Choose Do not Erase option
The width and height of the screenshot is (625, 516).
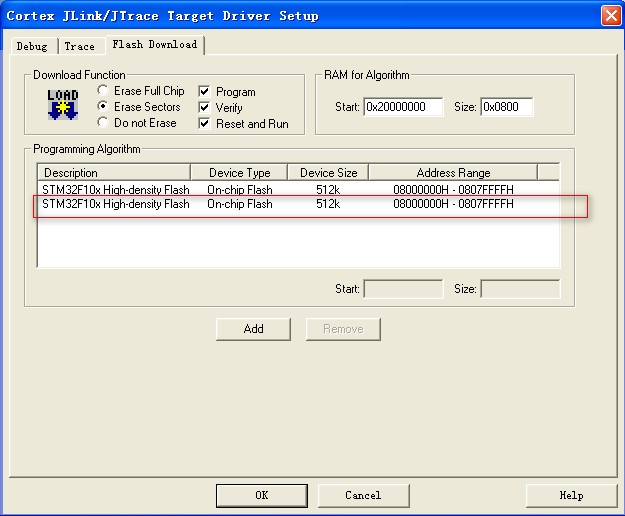[x=103, y=123]
